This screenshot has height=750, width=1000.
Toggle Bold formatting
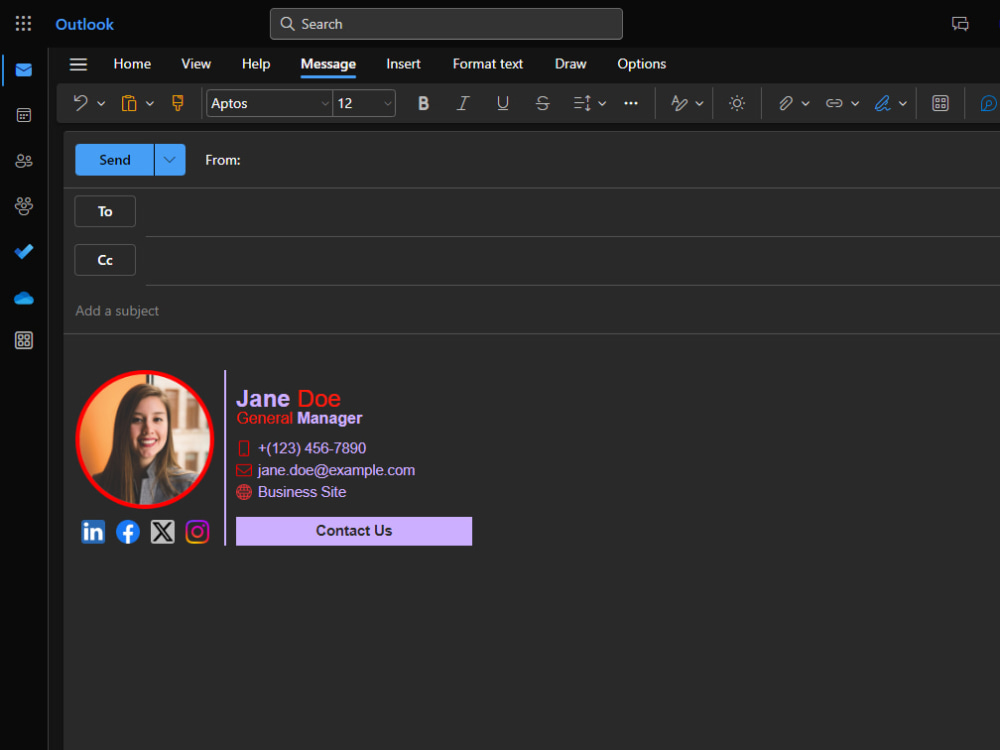point(423,103)
